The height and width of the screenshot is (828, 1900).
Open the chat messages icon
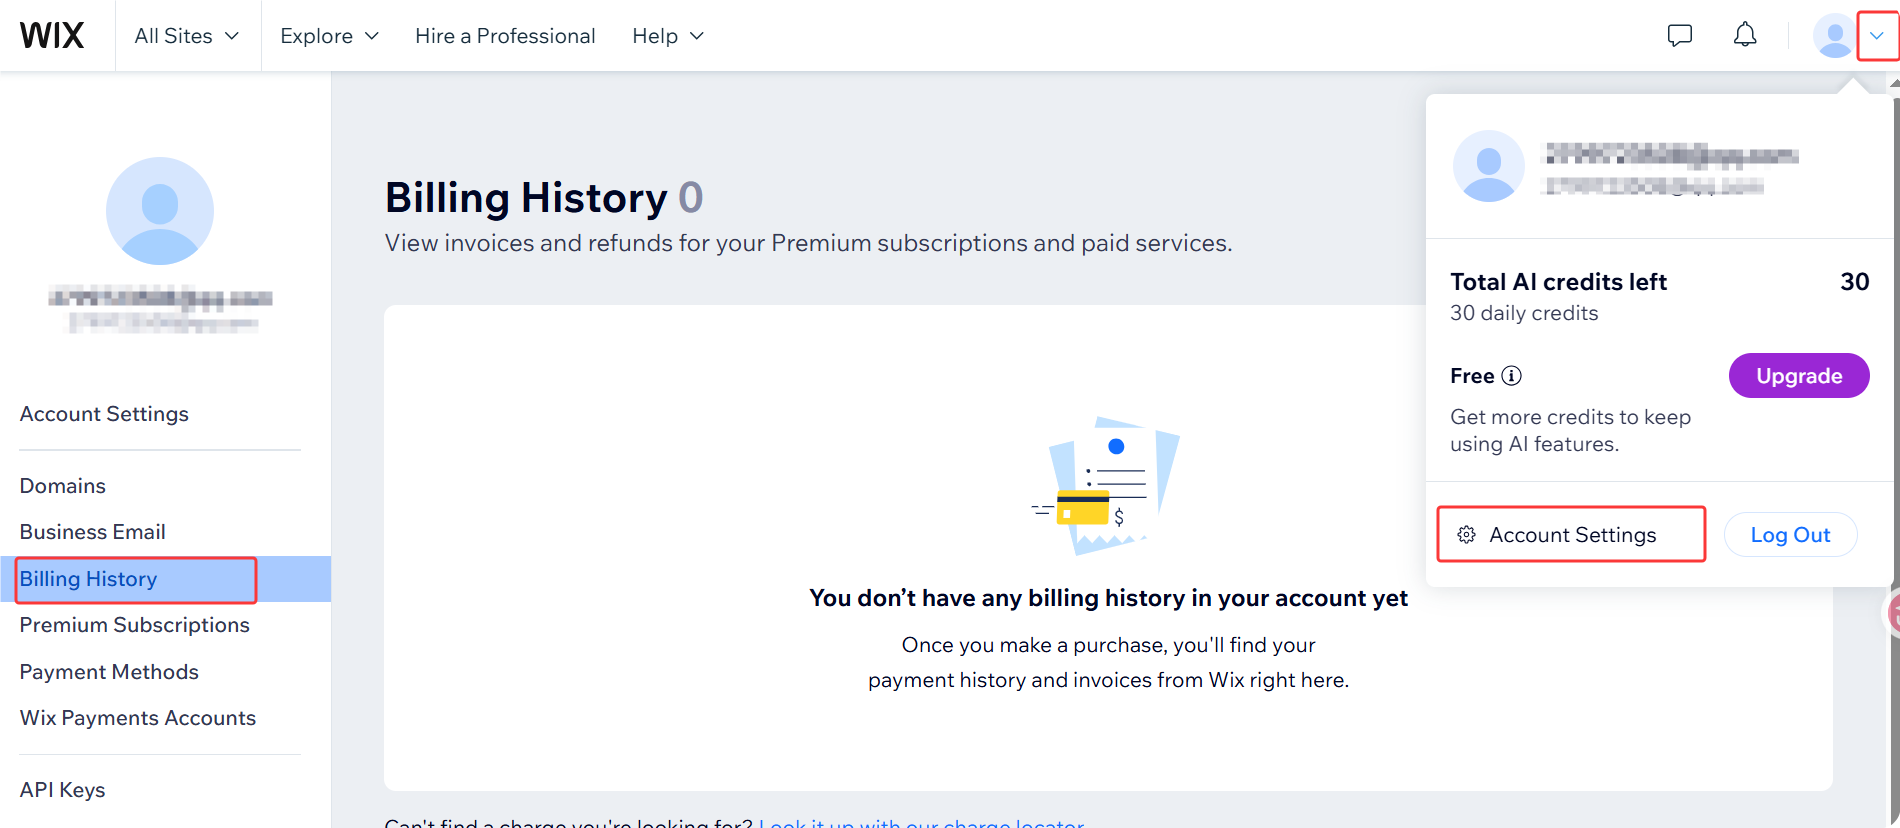(x=1680, y=35)
